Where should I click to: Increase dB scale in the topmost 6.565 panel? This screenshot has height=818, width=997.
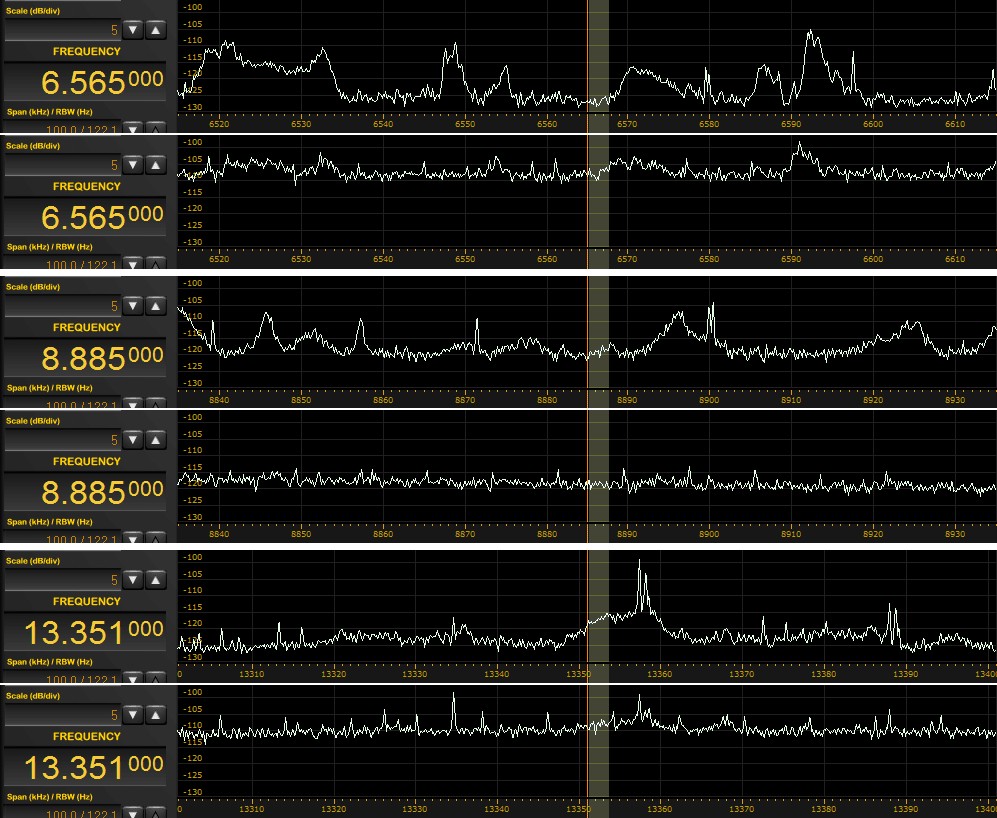coord(155,30)
